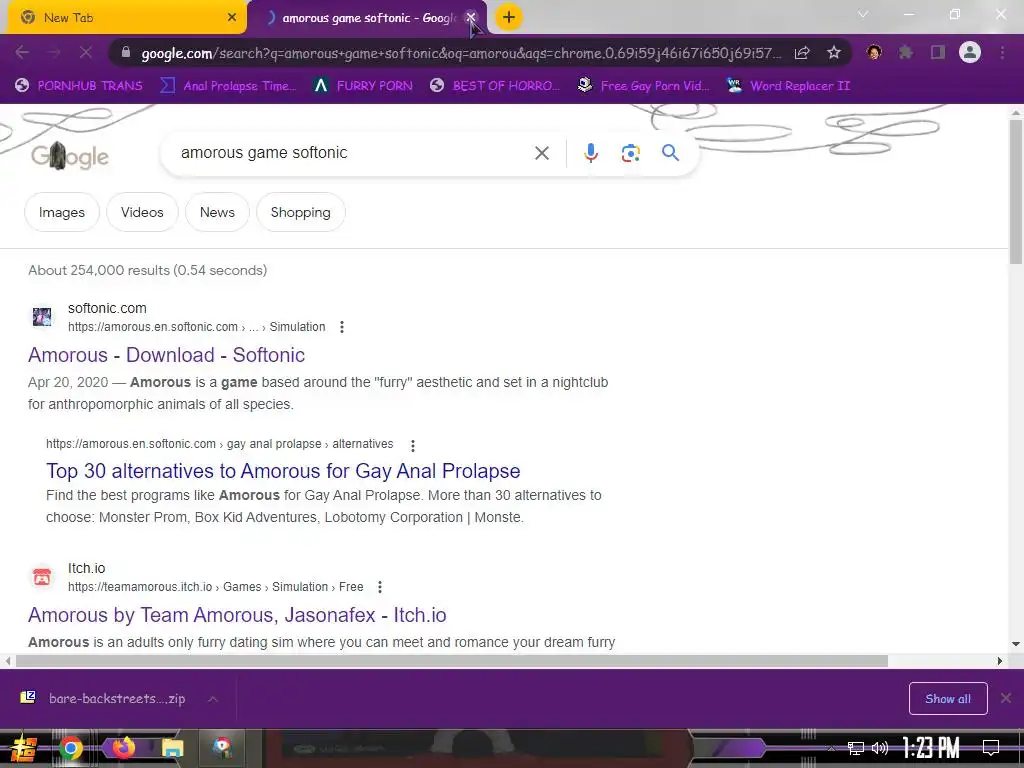Go forward to the next page
Screen dimensions: 1024x768
coord(54,53)
